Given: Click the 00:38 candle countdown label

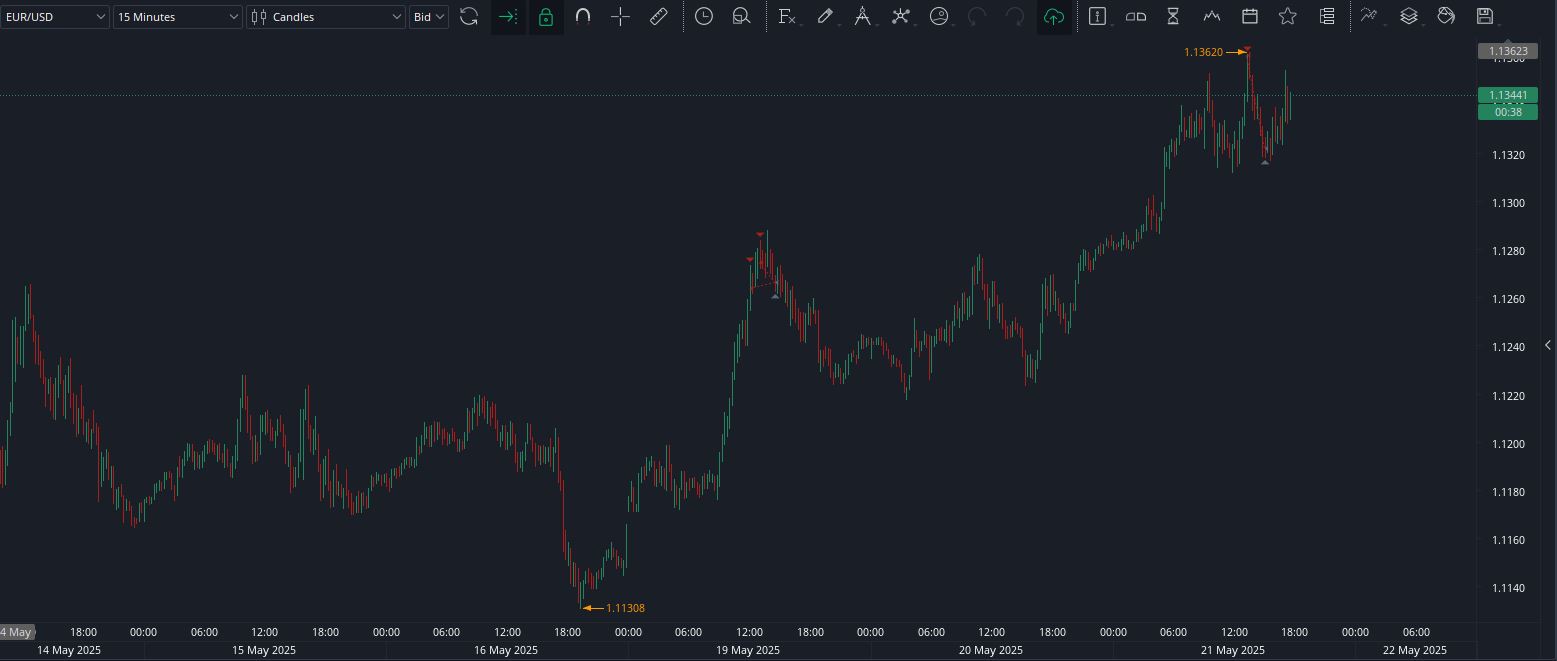Looking at the screenshot, I should [x=1507, y=112].
